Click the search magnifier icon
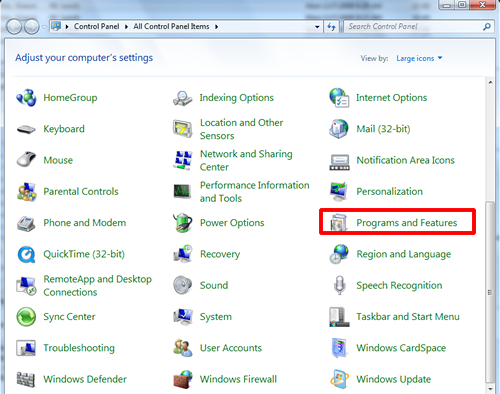Image resolution: width=500 pixels, height=394 pixels. pyautogui.click(x=487, y=27)
